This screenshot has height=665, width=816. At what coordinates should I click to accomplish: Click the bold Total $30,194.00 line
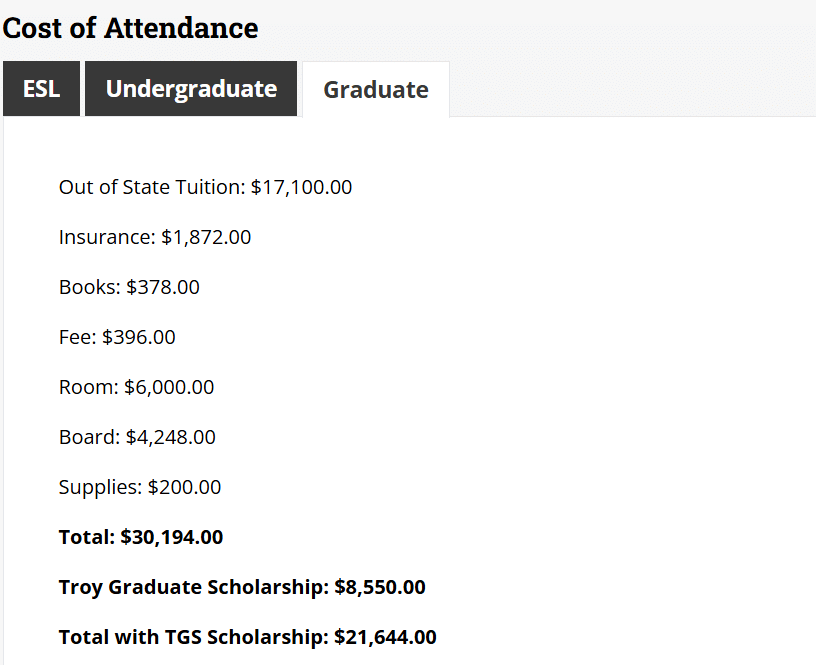pos(141,537)
